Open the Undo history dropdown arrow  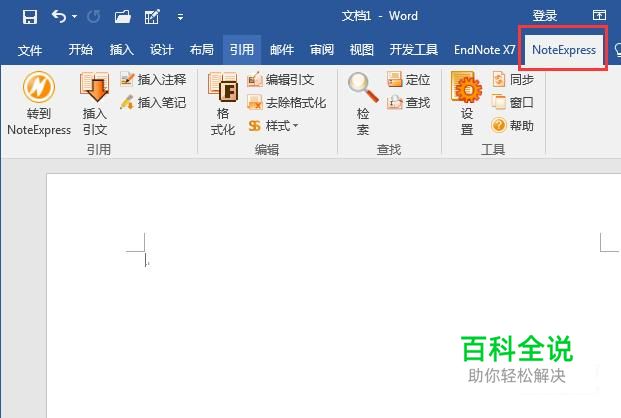(x=74, y=17)
